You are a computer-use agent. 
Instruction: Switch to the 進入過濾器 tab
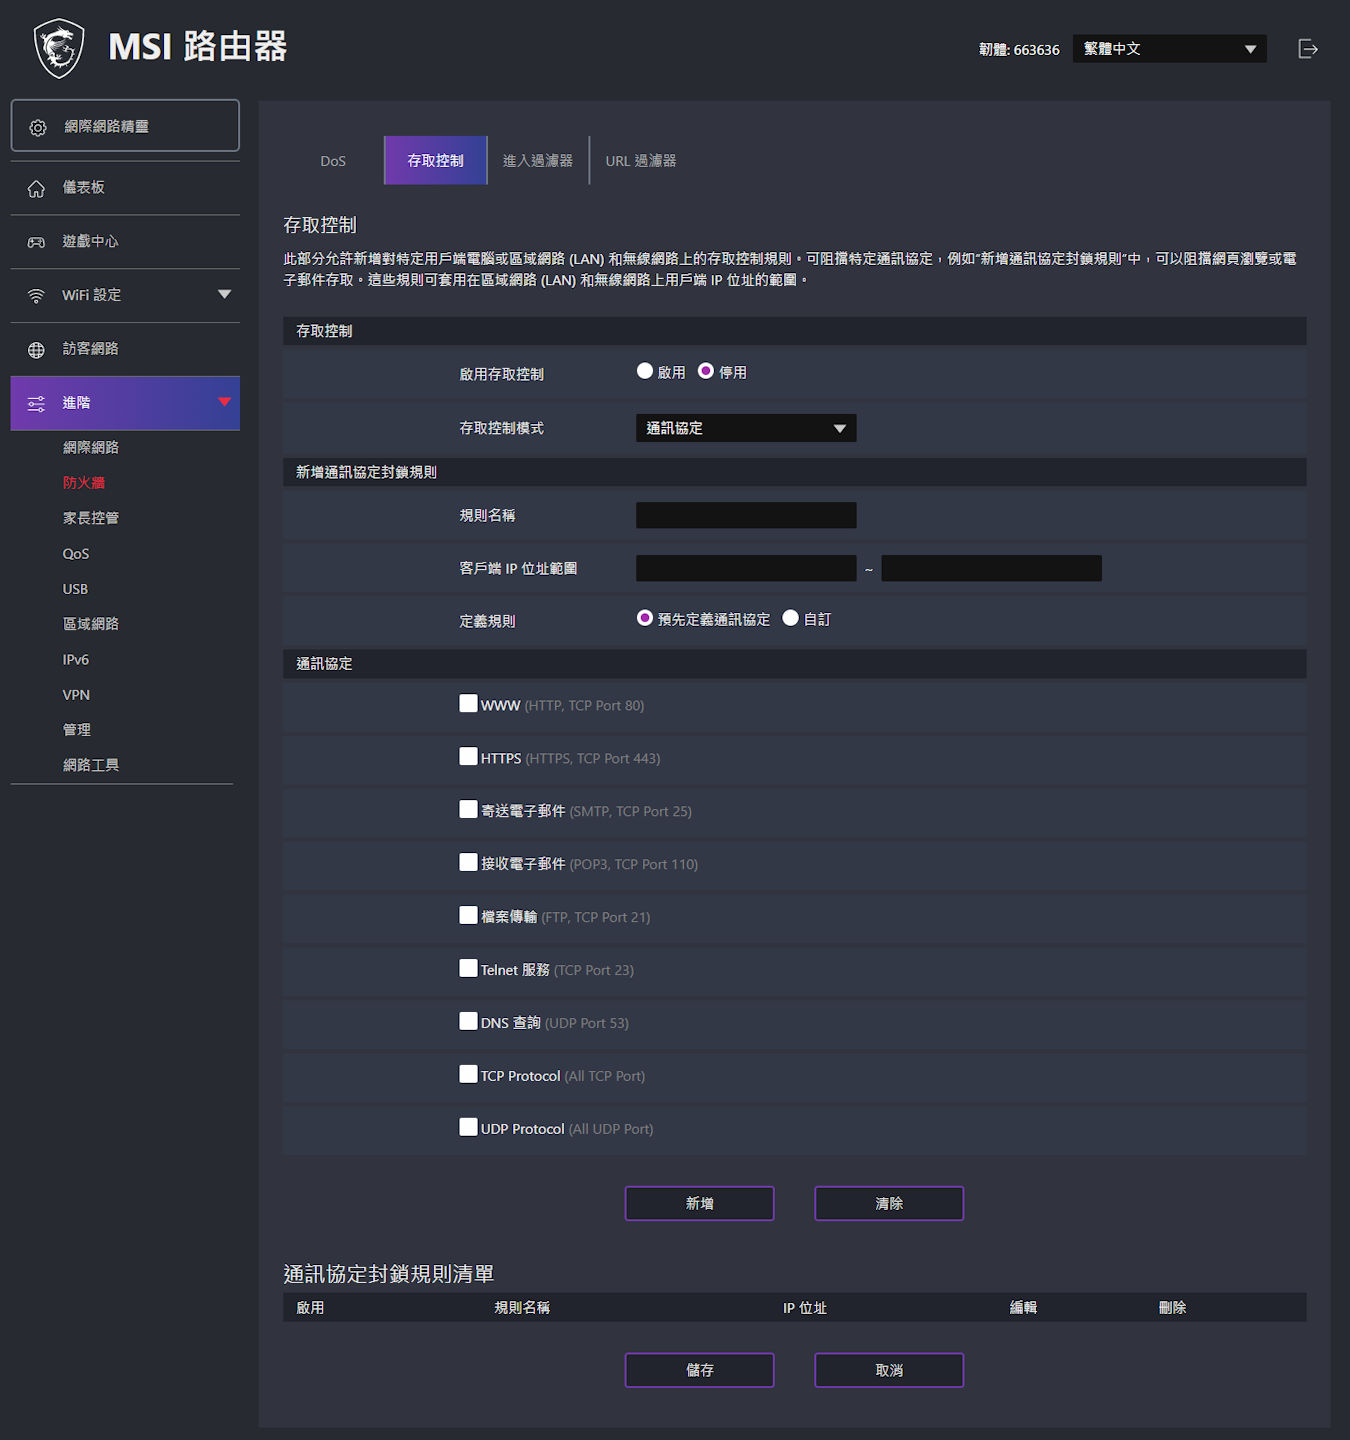(x=538, y=161)
